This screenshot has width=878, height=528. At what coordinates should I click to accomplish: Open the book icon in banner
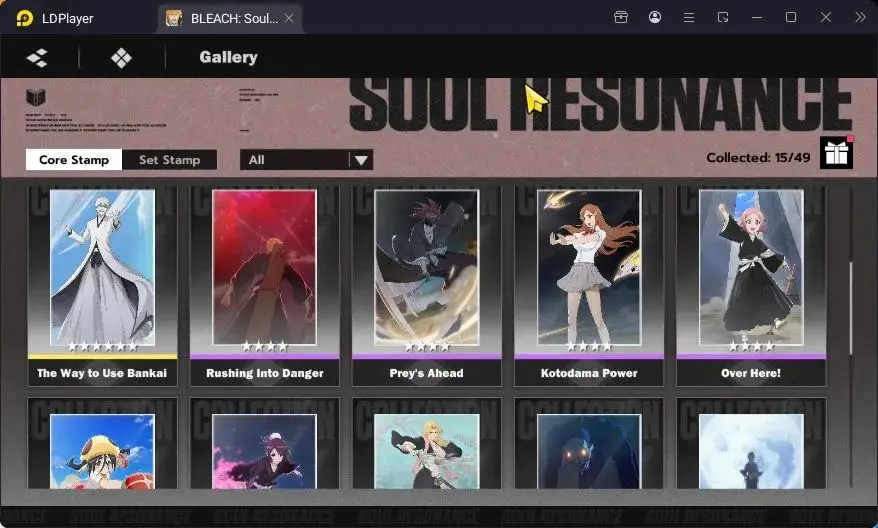pyautogui.click(x=36, y=97)
